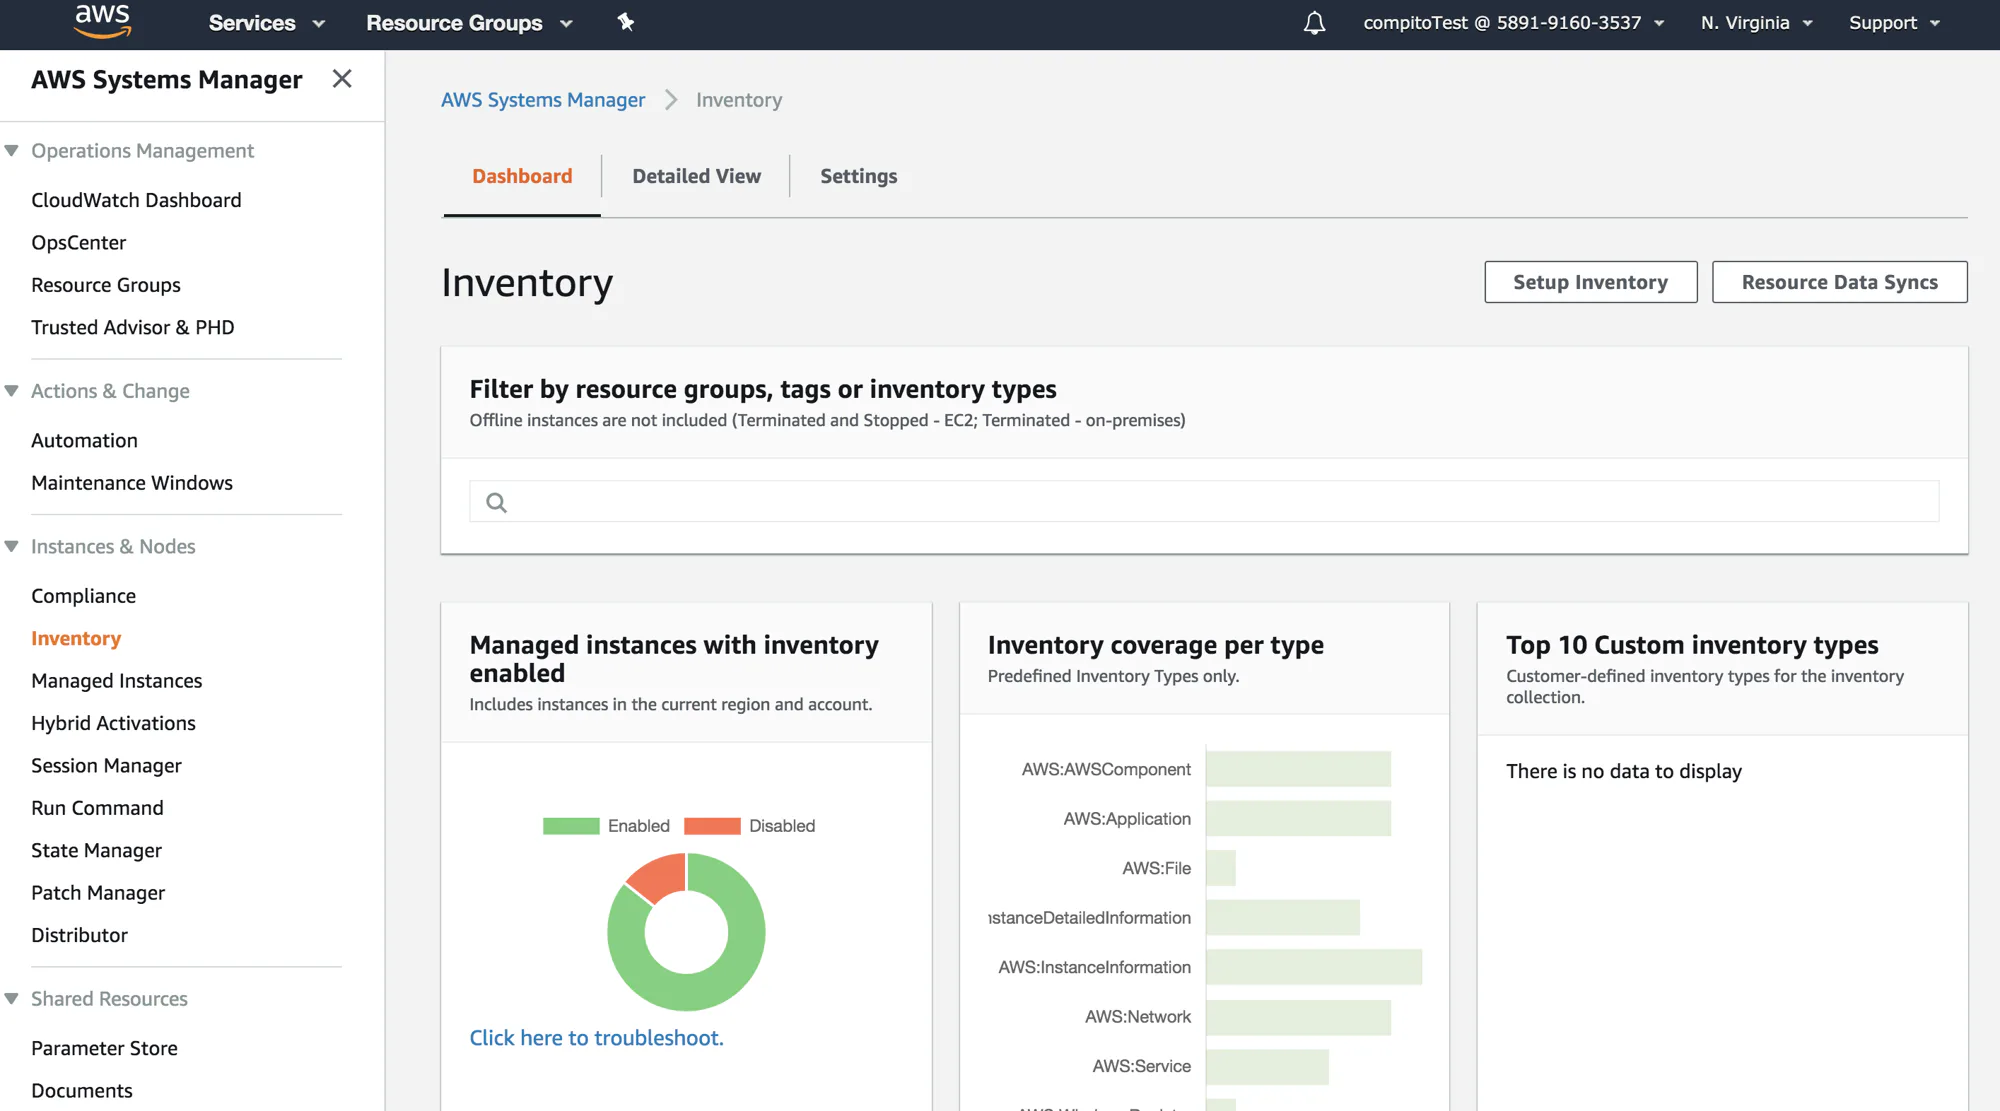Image resolution: width=2000 pixels, height=1111 pixels.
Task: Click the search magnifier icon
Action: 496,502
